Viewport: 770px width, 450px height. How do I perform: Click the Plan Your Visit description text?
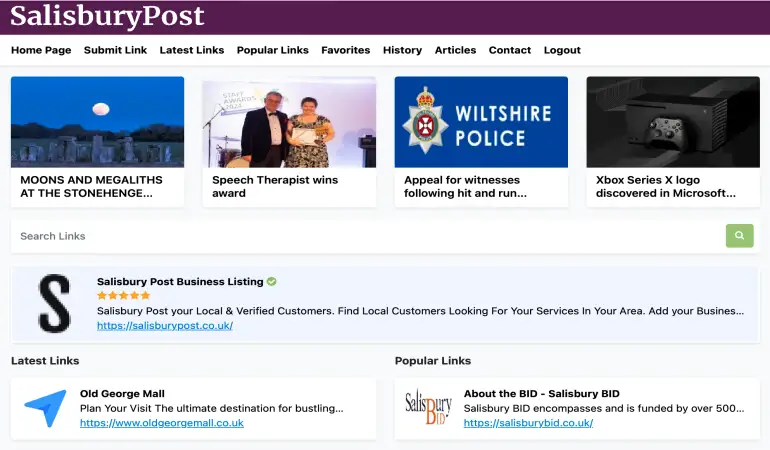pyautogui.click(x=212, y=408)
